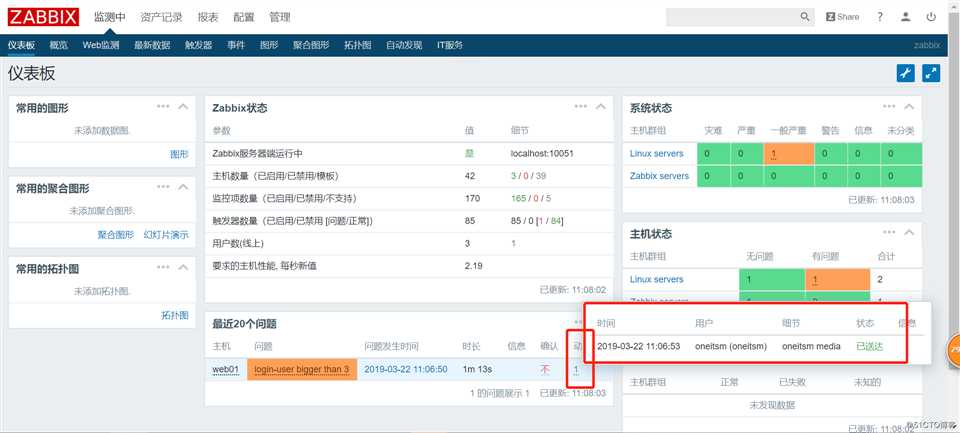This screenshot has width=960, height=433.
Task: Select the 拓扑图 submenu tab
Action: tap(358, 45)
